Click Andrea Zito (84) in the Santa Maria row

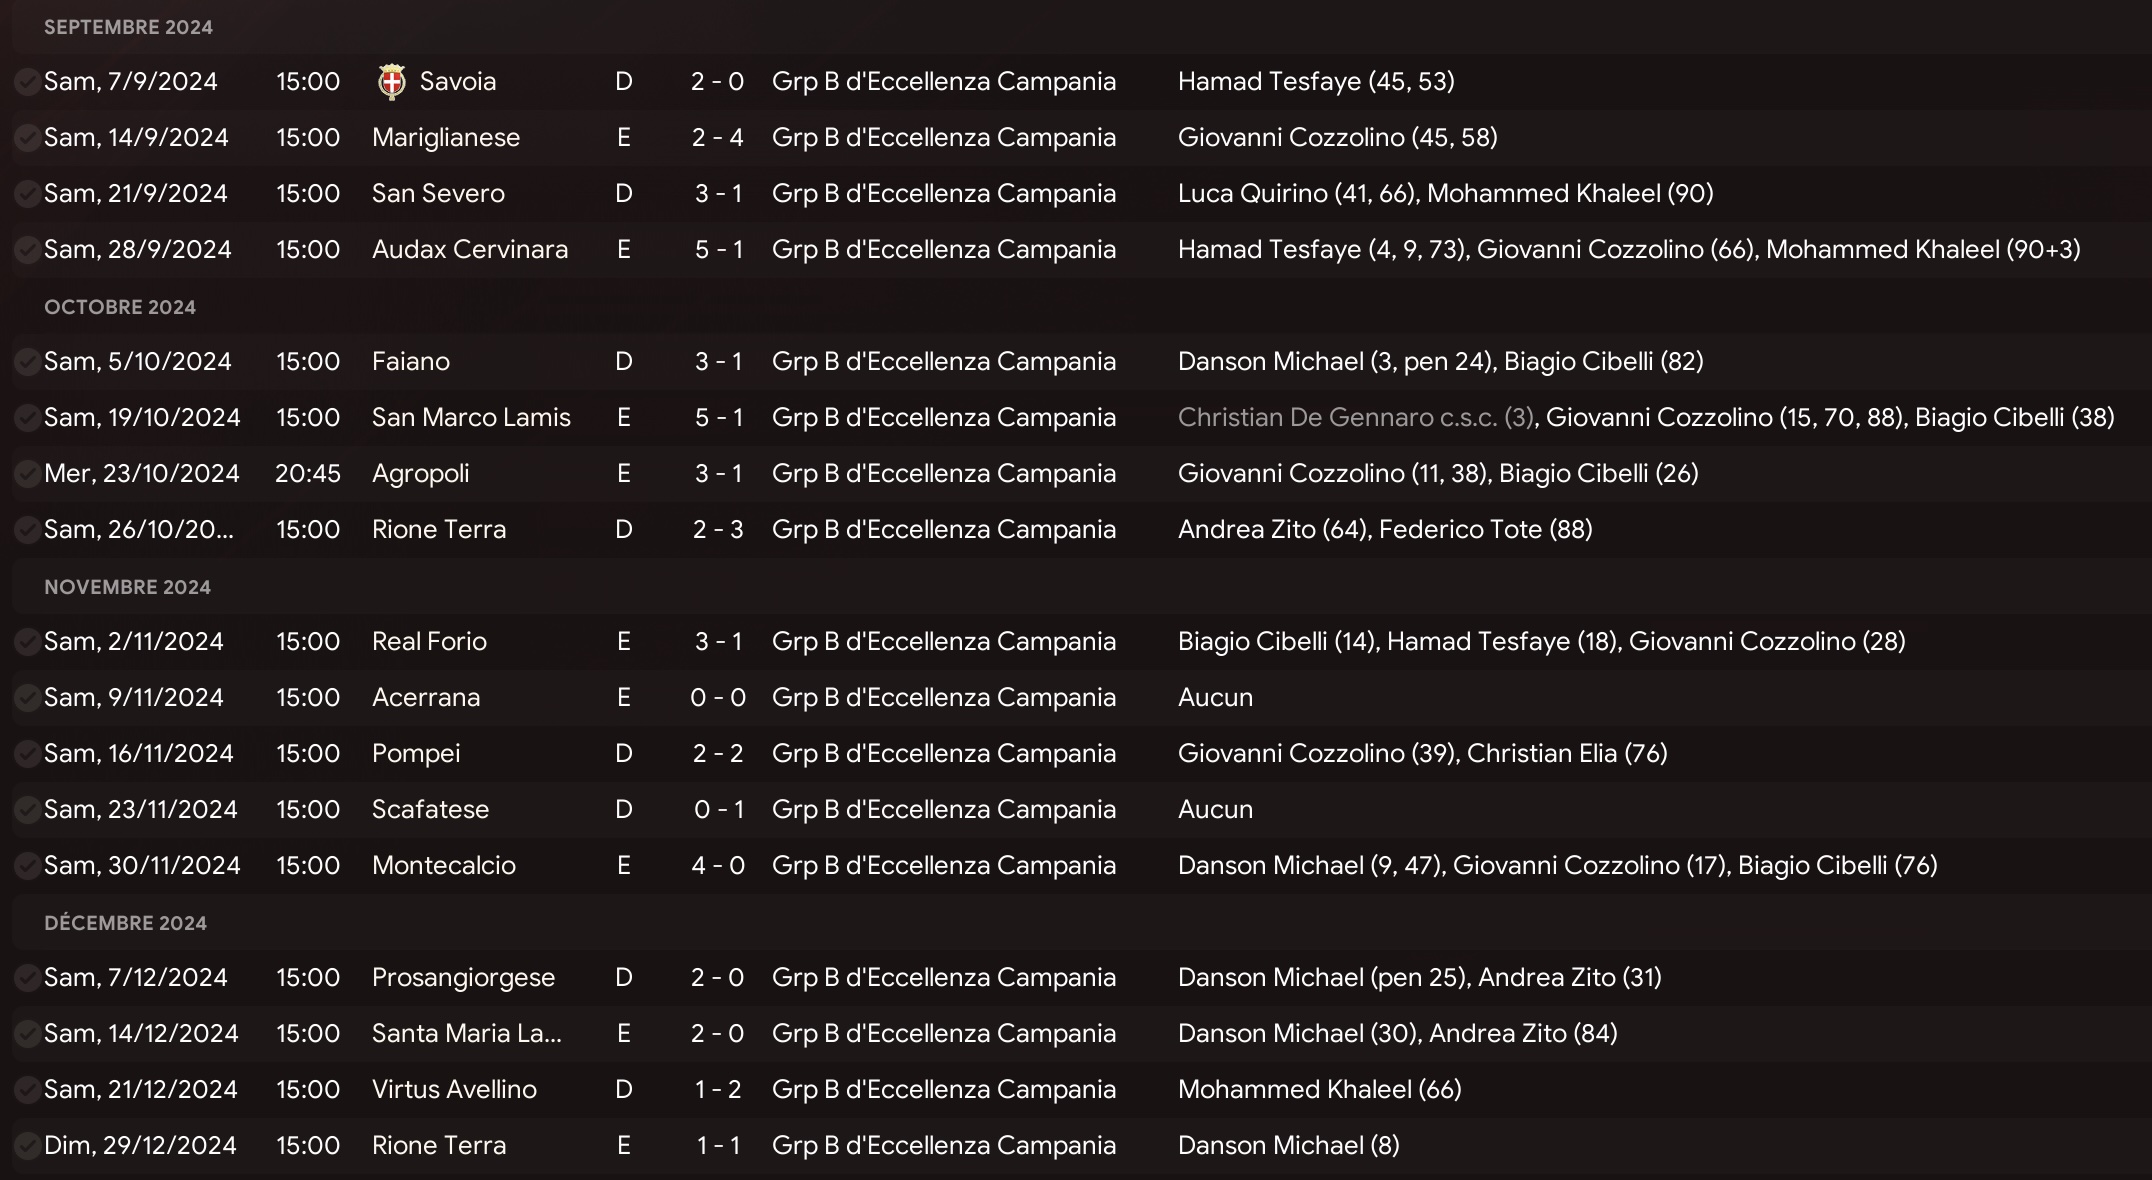[x=1523, y=1034]
